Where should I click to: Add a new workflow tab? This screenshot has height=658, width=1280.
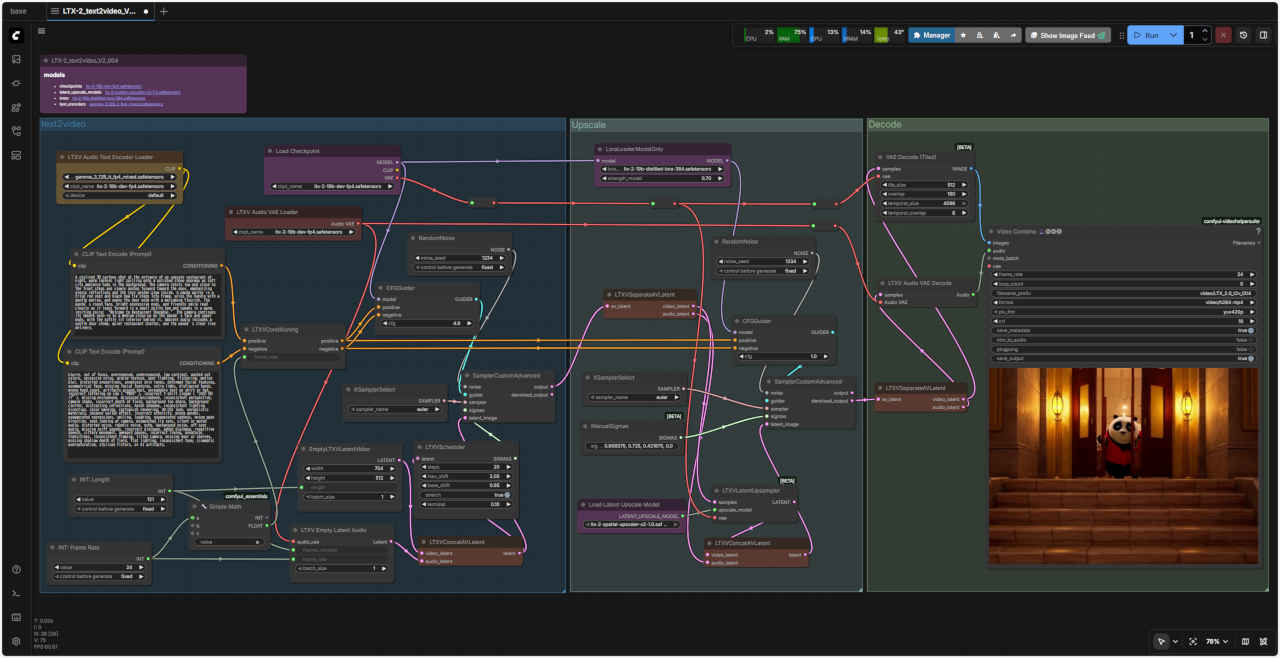(x=164, y=11)
